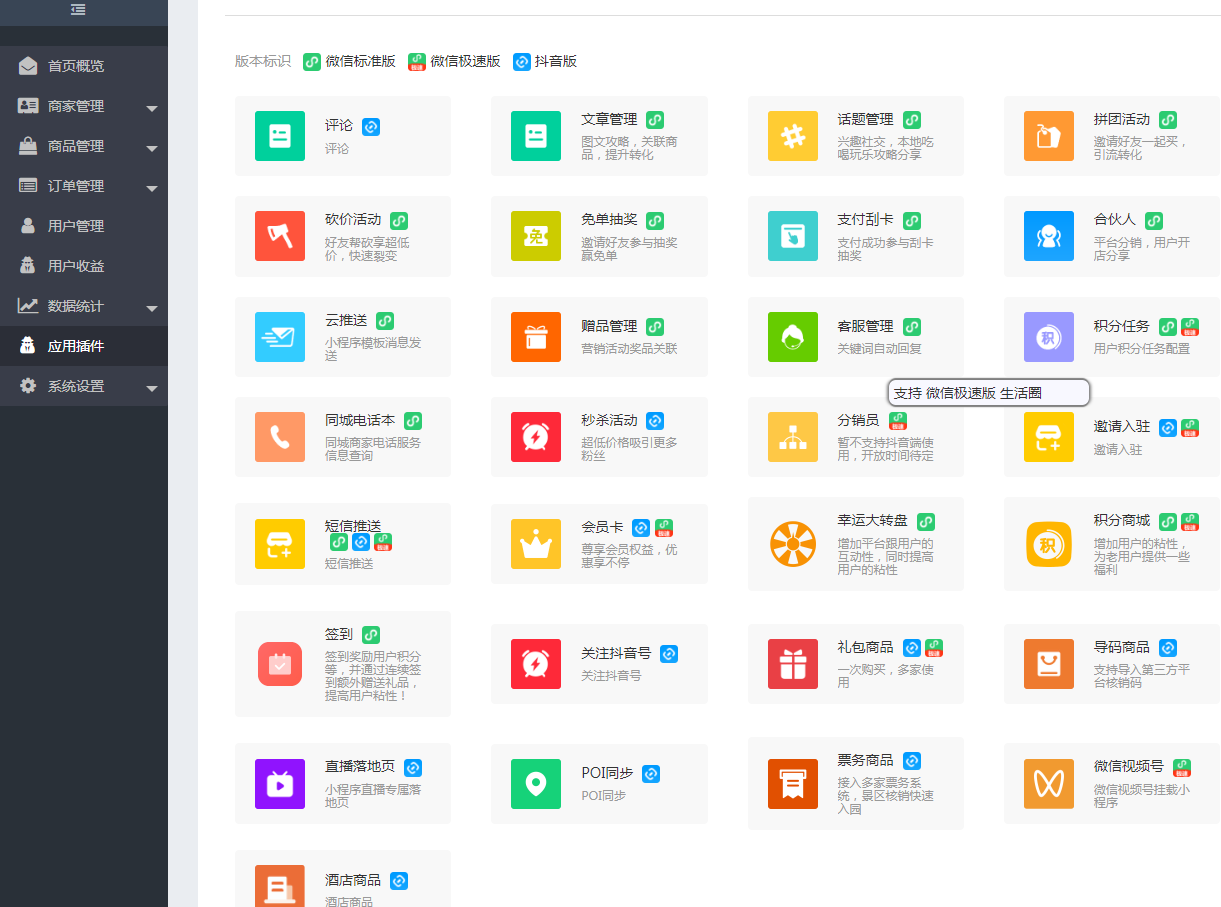Click description text 营销活动奖品关联
This screenshot has width=1221, height=907.
[629, 349]
